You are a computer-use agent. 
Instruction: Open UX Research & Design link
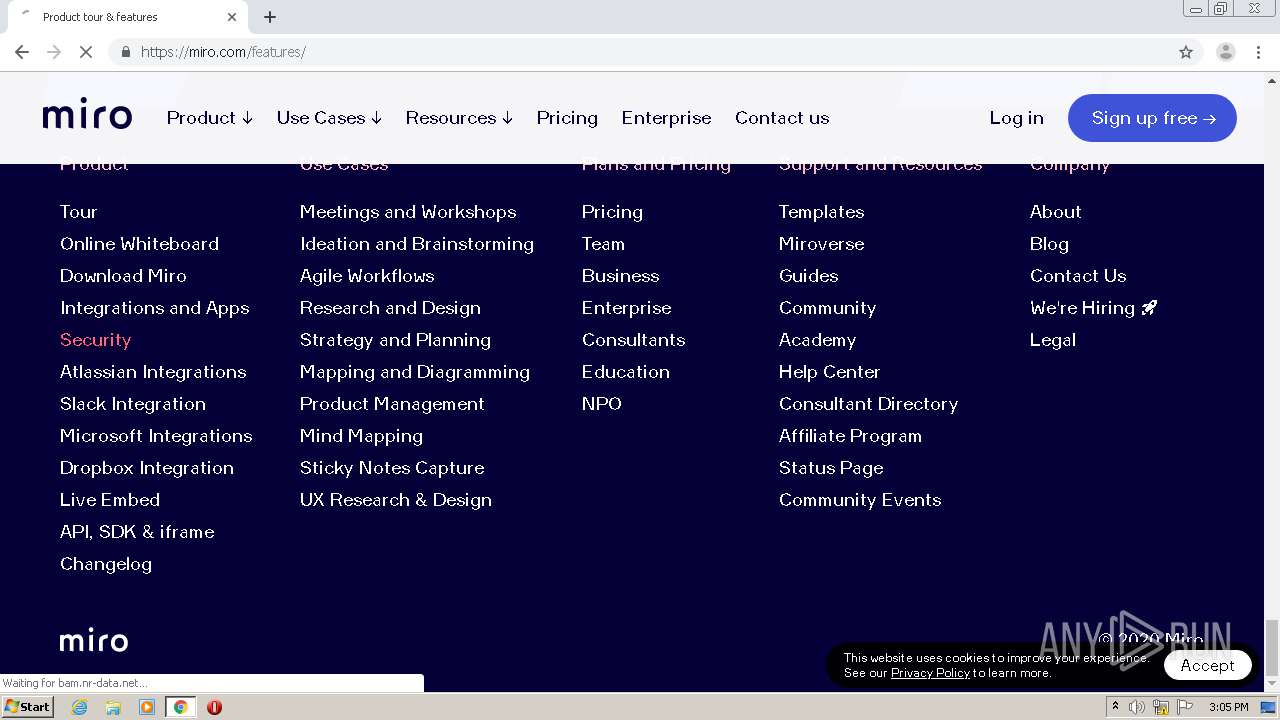coord(396,500)
